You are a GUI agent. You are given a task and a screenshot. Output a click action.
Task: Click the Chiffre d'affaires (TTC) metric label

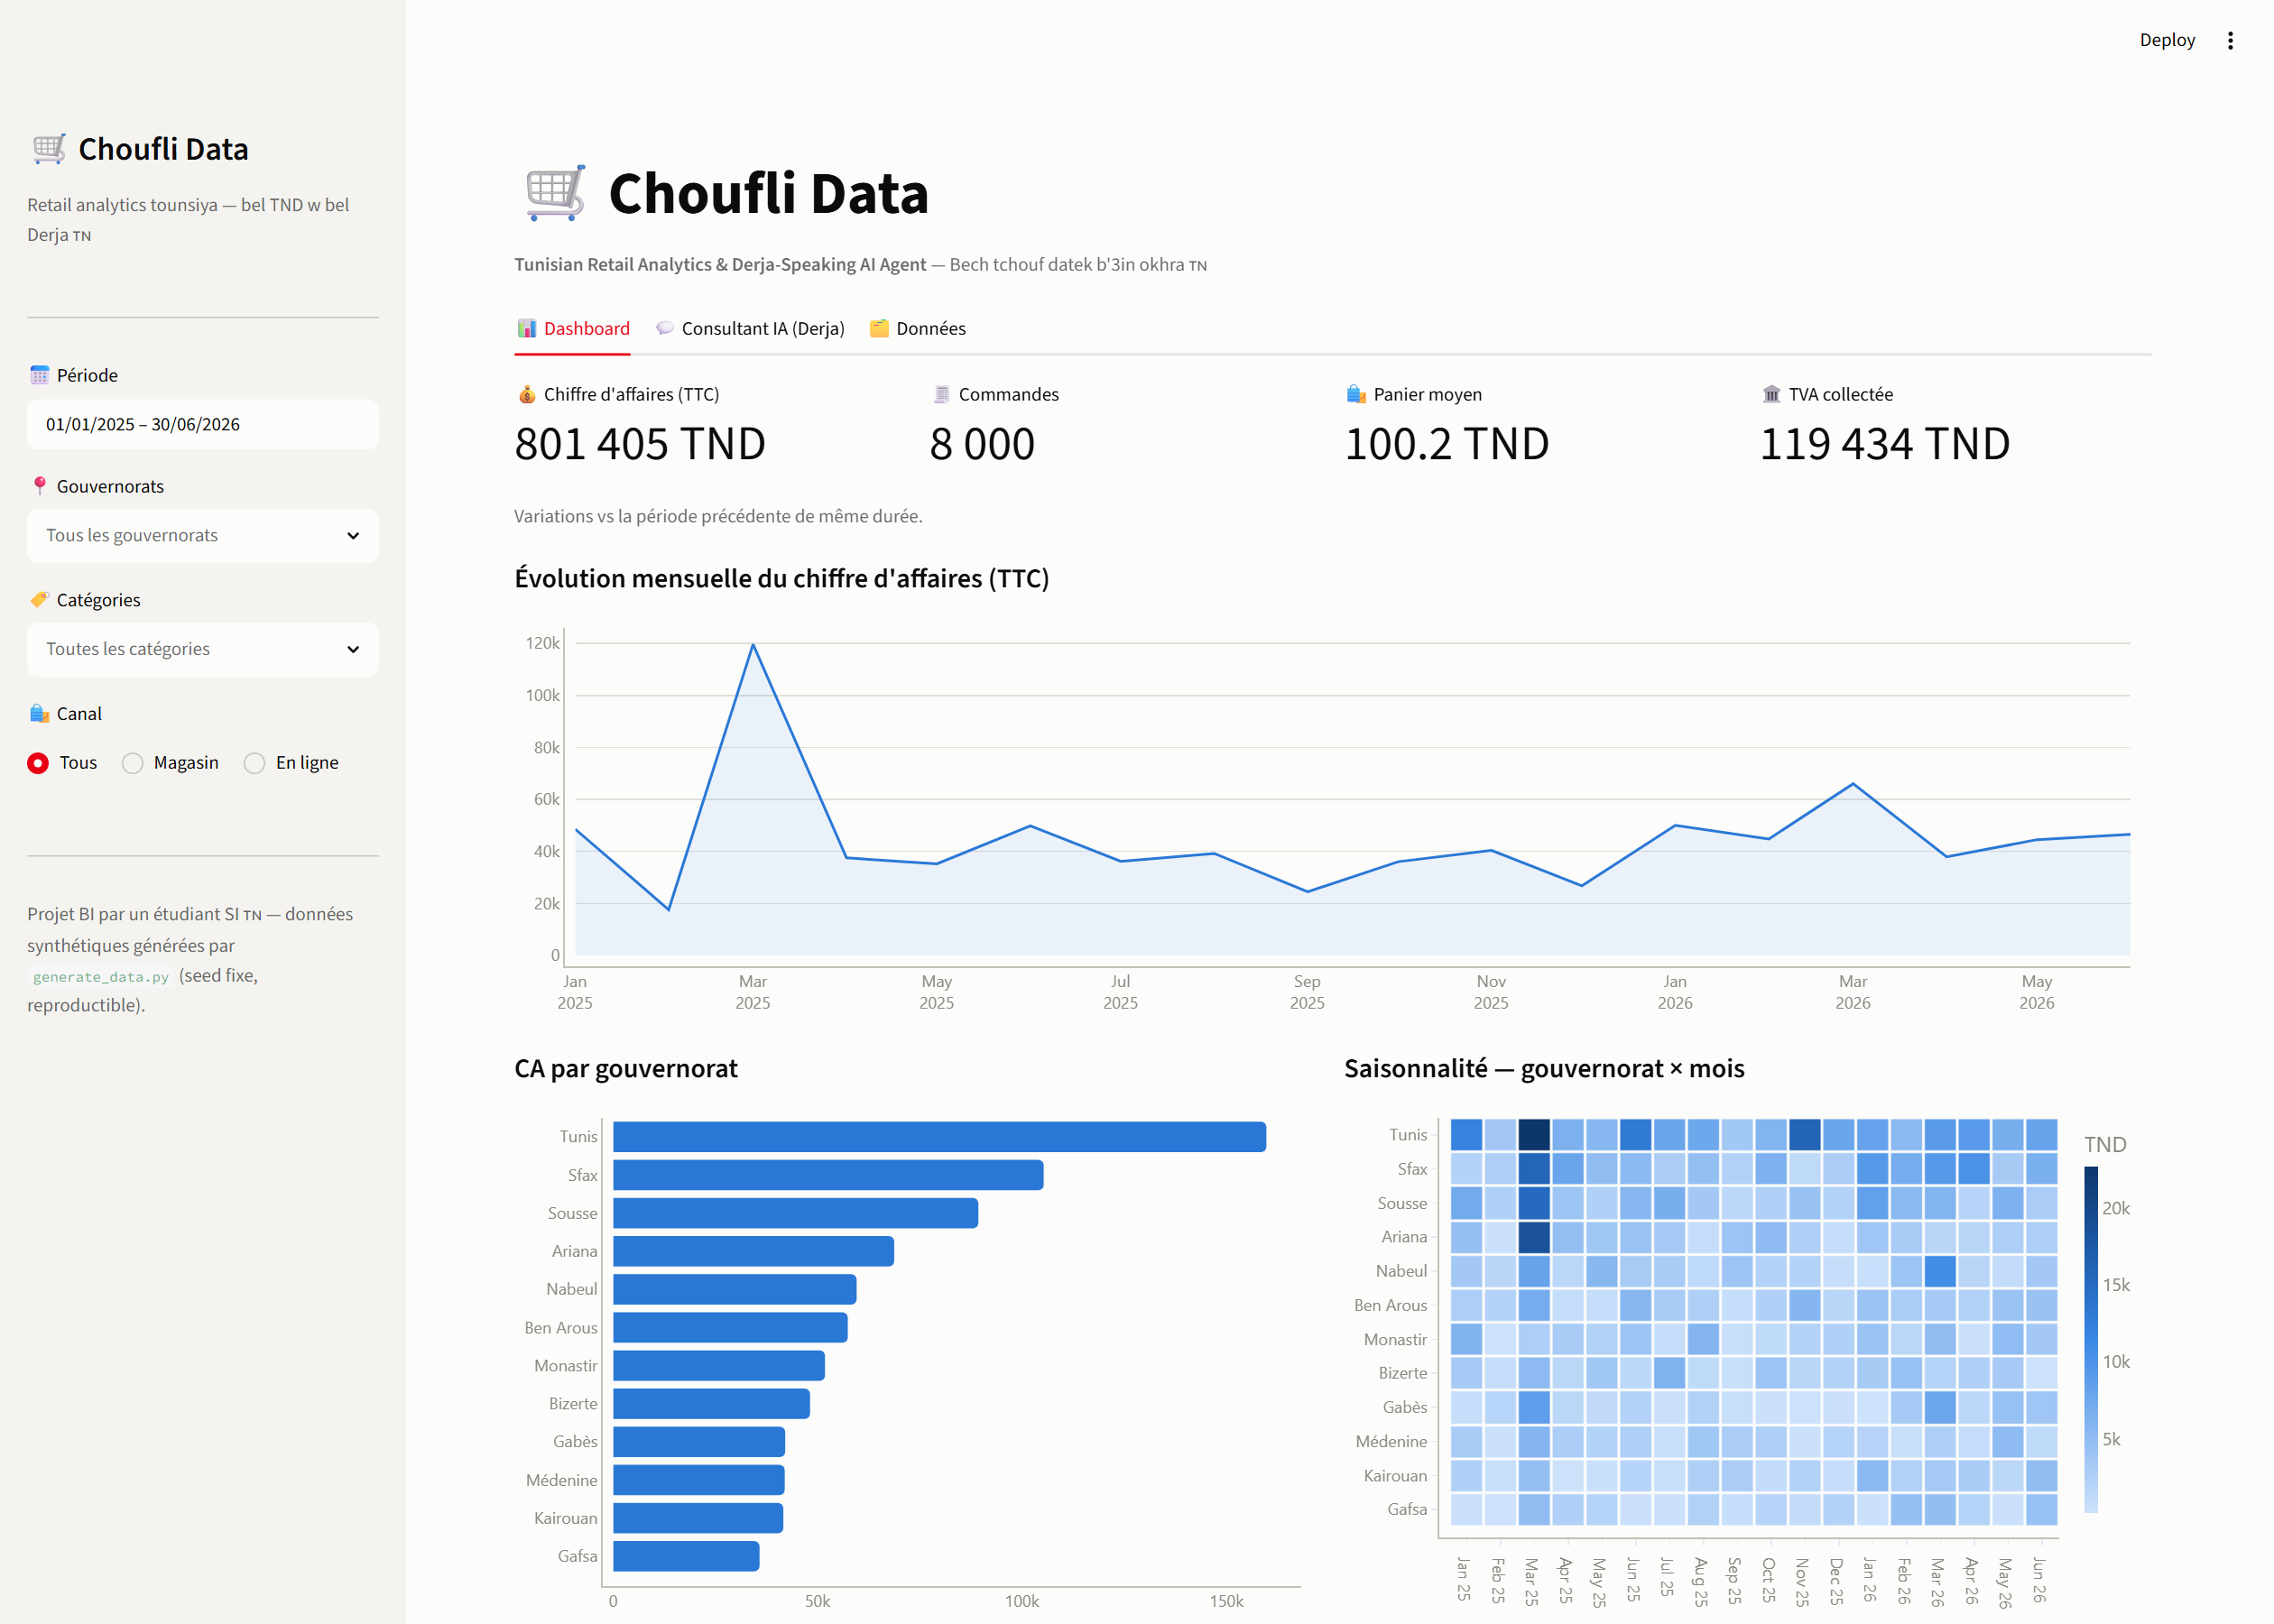point(631,394)
